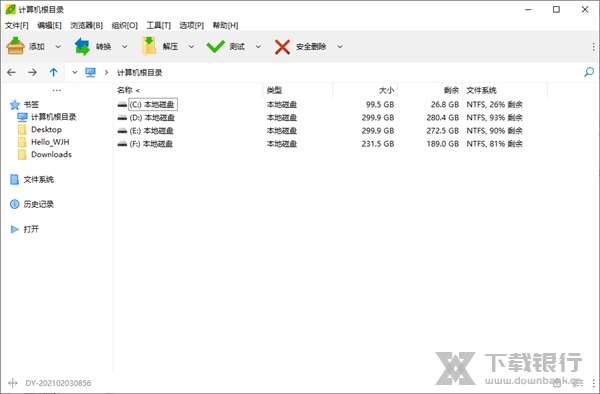Click the red 安全删除 X icon
Viewport: 600px width, 394px height.
(282, 47)
